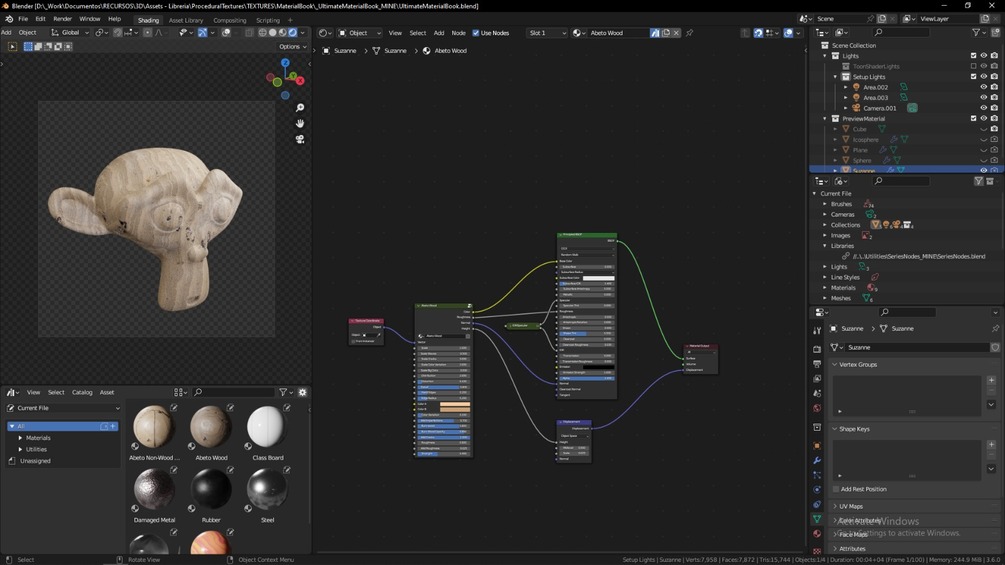Select the Damaged Metal asset thumbnail

tap(154, 489)
